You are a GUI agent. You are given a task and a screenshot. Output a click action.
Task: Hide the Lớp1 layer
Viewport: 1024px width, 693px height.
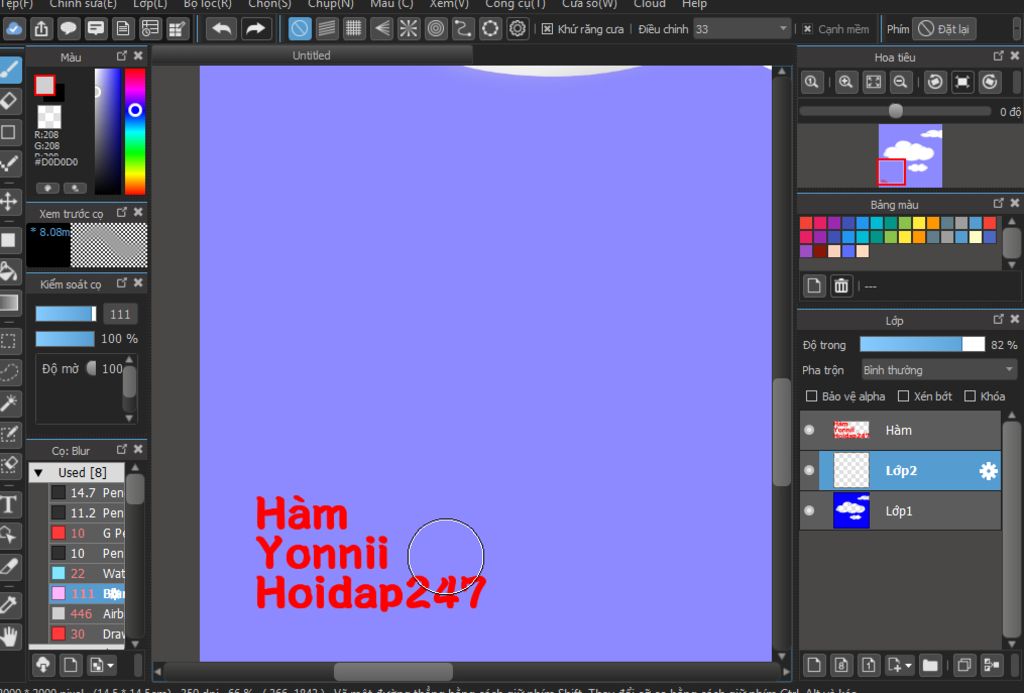point(809,511)
